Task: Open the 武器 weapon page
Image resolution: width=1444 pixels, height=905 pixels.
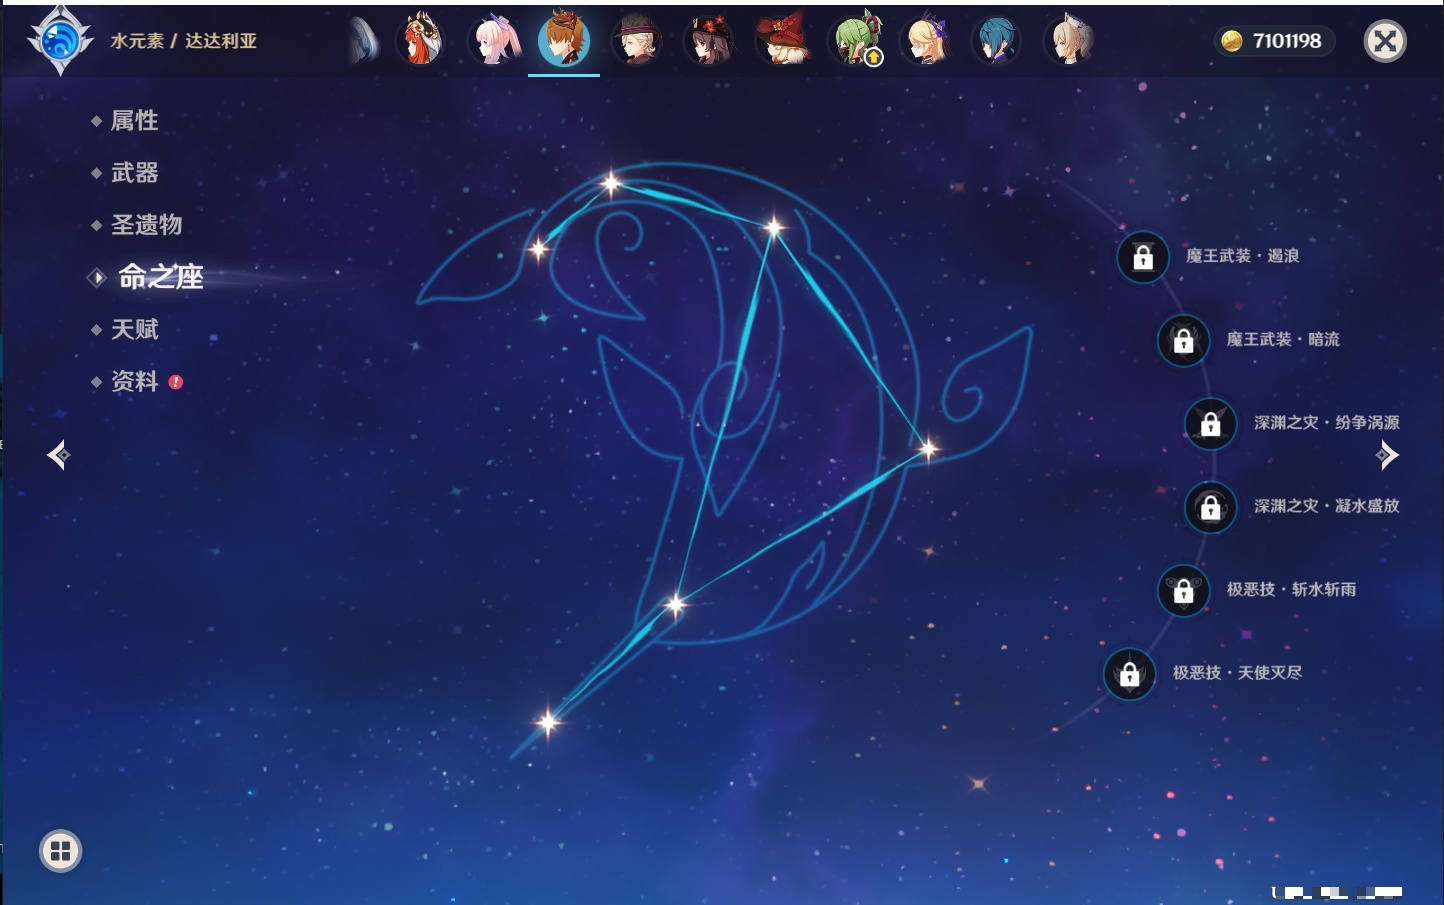Action: (x=134, y=173)
